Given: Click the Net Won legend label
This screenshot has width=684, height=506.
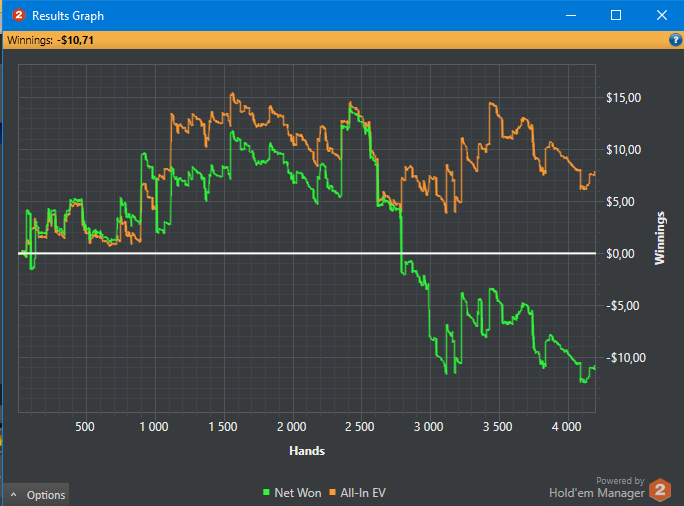Looking at the screenshot, I should point(298,493).
